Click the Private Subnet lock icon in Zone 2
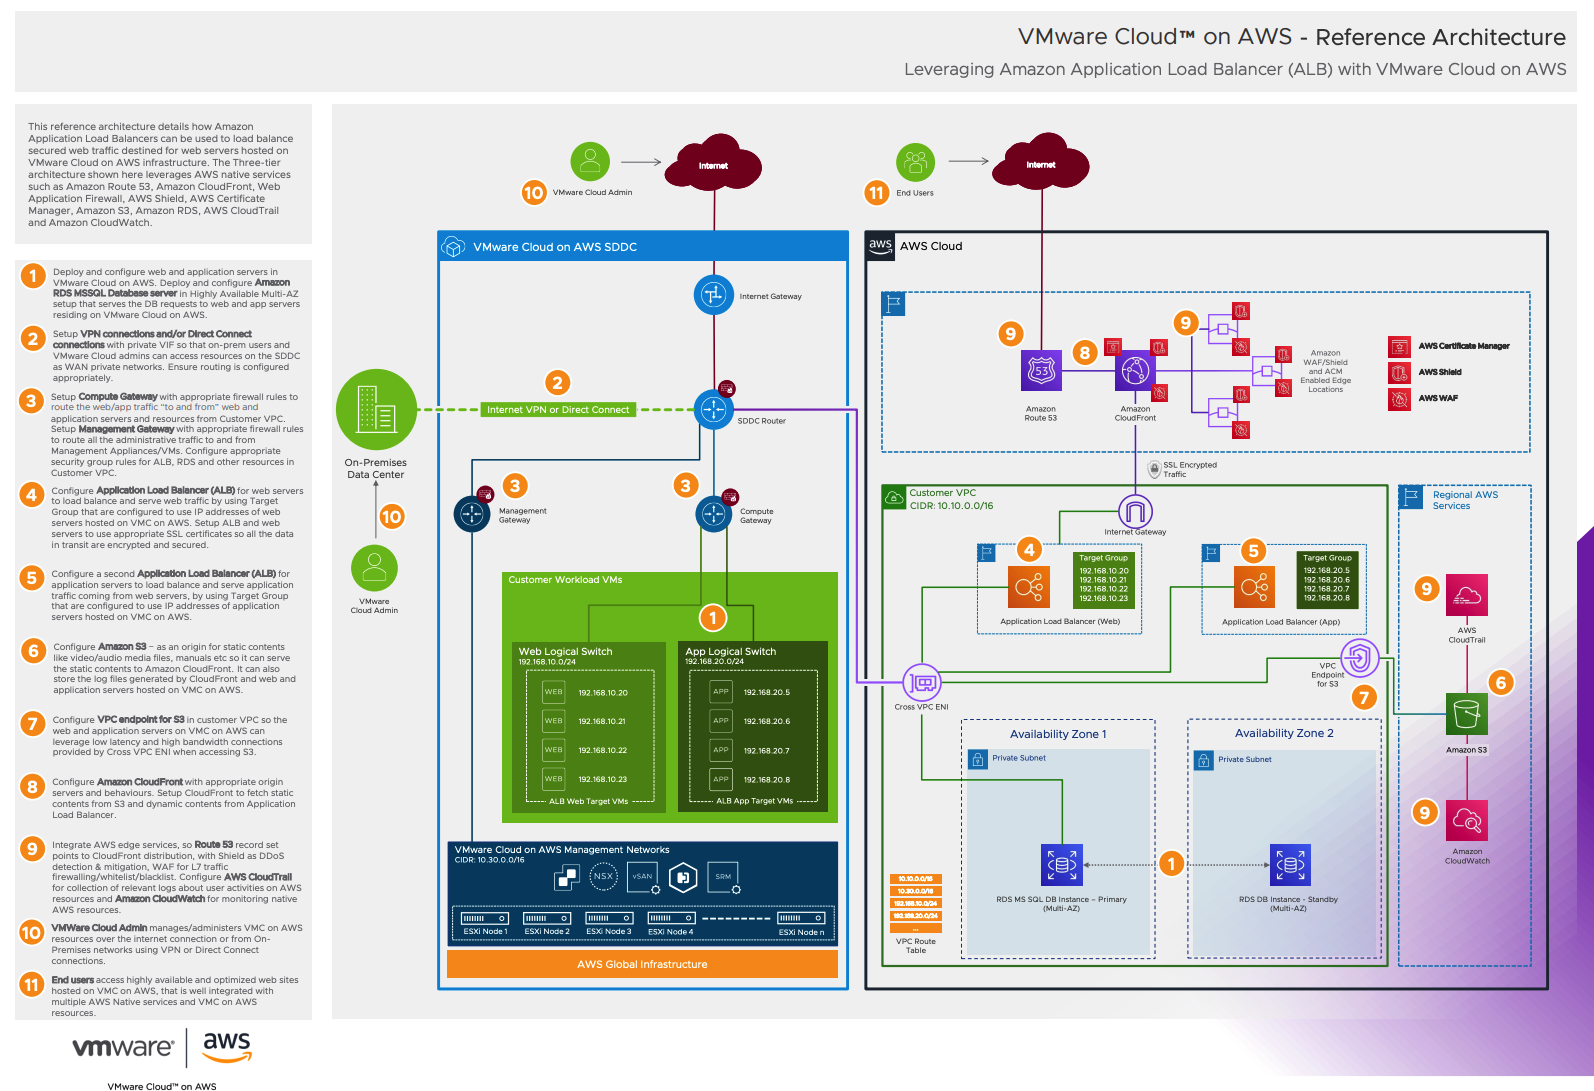This screenshot has width=1594, height=1091. 1204,761
